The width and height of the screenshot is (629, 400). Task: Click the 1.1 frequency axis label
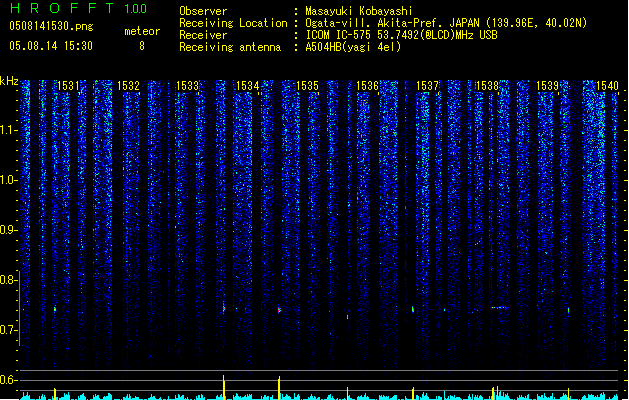[x=8, y=130]
